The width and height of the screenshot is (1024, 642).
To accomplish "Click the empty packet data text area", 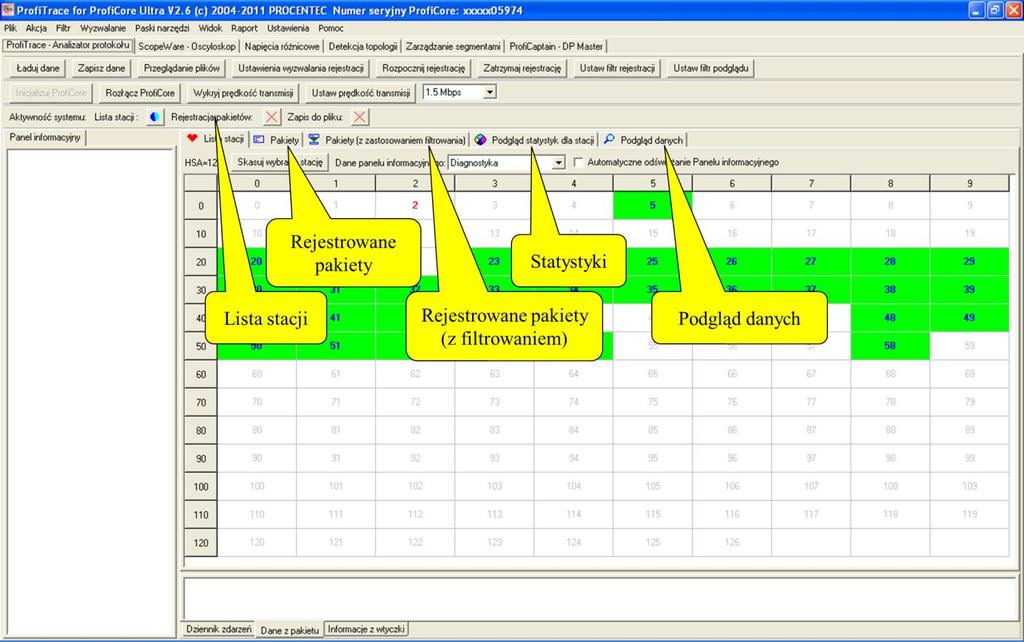I will tap(600, 599).
